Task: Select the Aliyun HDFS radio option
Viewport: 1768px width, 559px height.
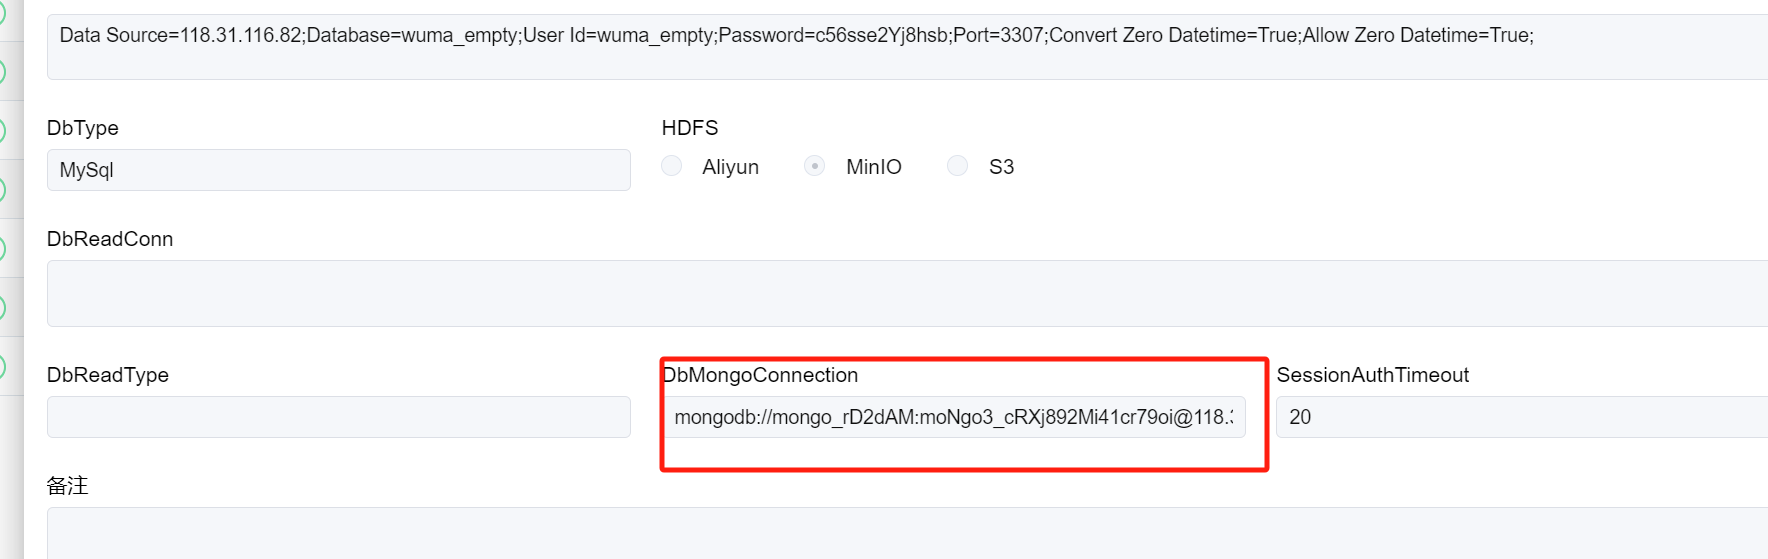Action: coord(672,166)
